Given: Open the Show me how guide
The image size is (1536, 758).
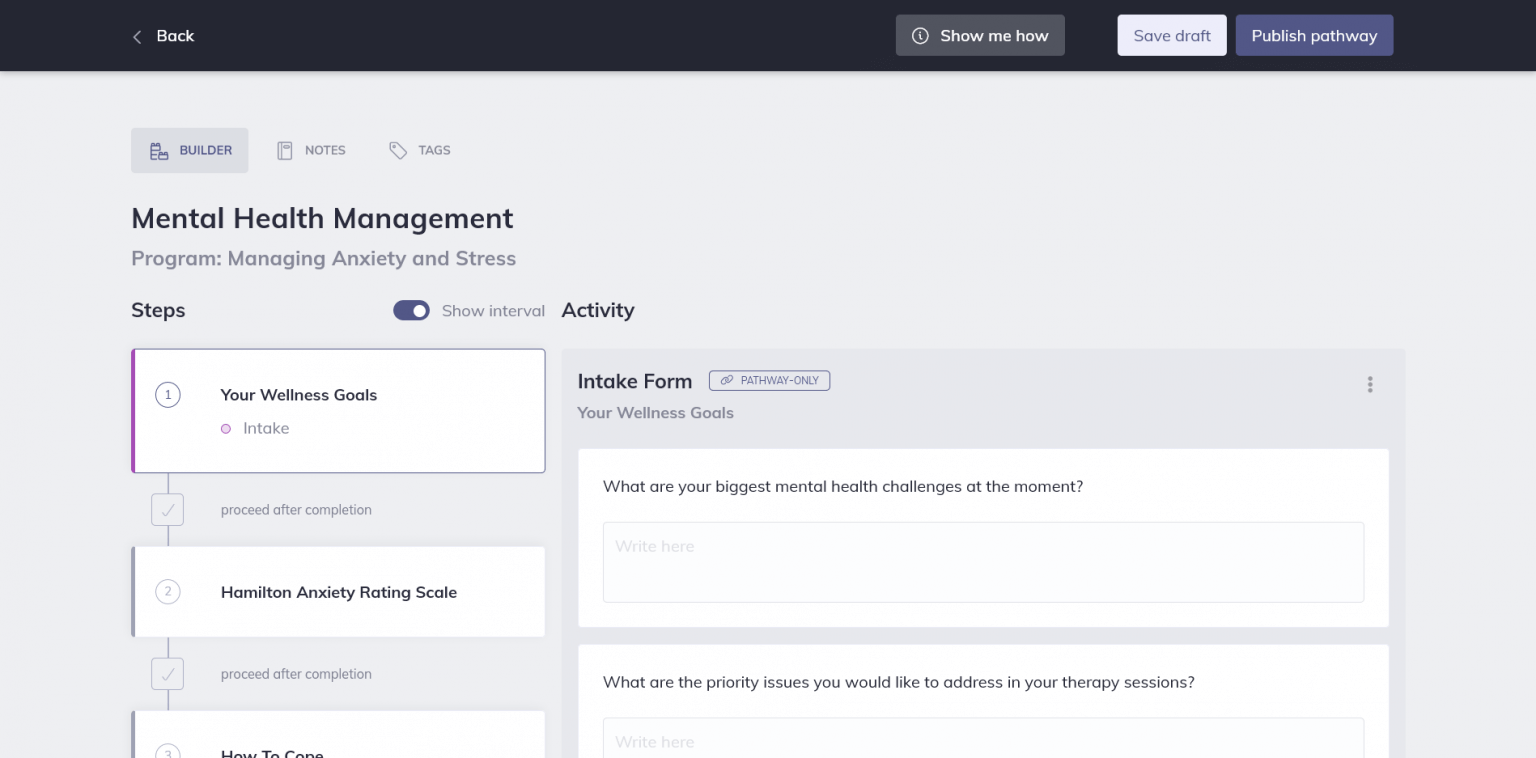Looking at the screenshot, I should [x=980, y=35].
